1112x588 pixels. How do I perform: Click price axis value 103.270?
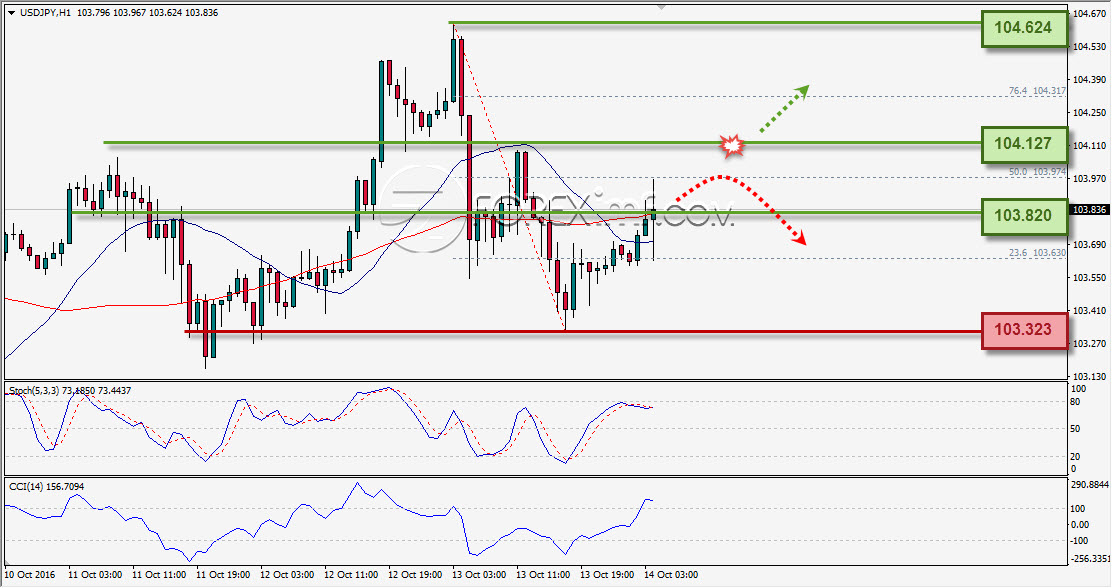click(1090, 343)
